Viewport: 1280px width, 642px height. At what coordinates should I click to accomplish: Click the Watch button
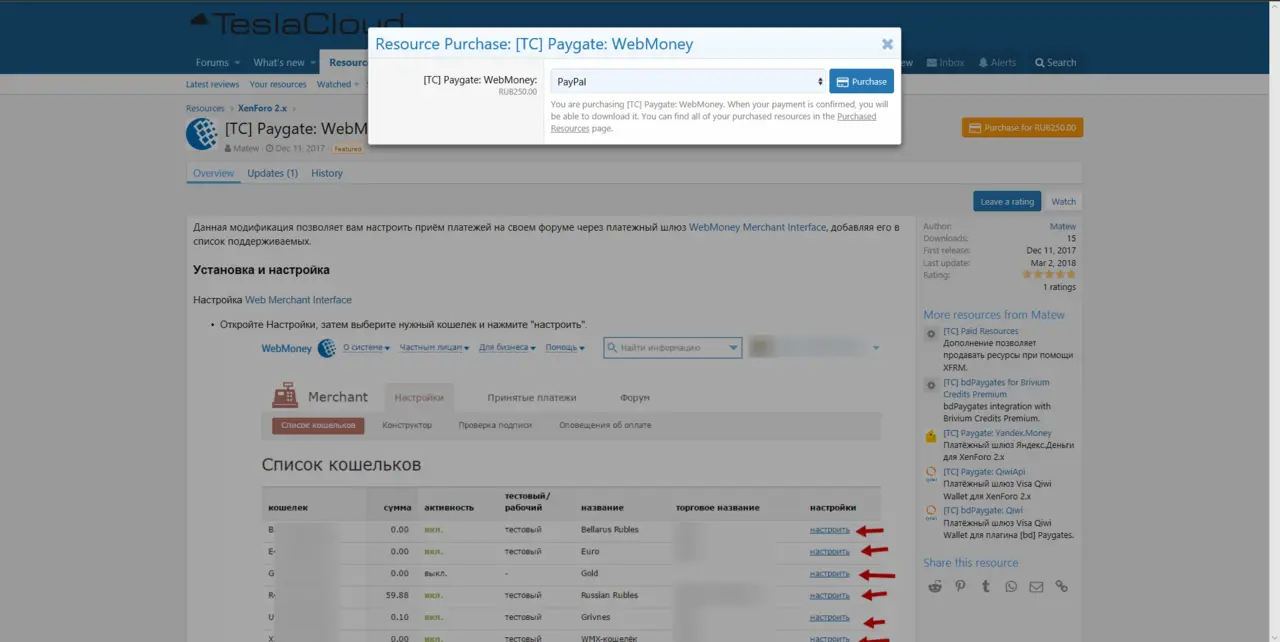pyautogui.click(x=1063, y=201)
